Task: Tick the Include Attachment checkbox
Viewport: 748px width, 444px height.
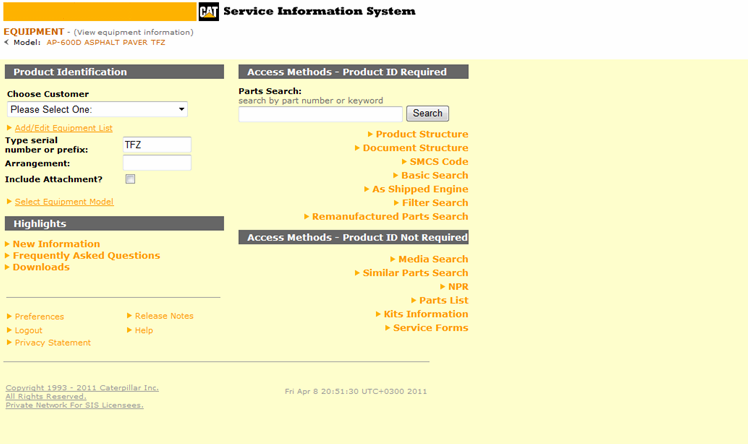Action: click(x=130, y=179)
